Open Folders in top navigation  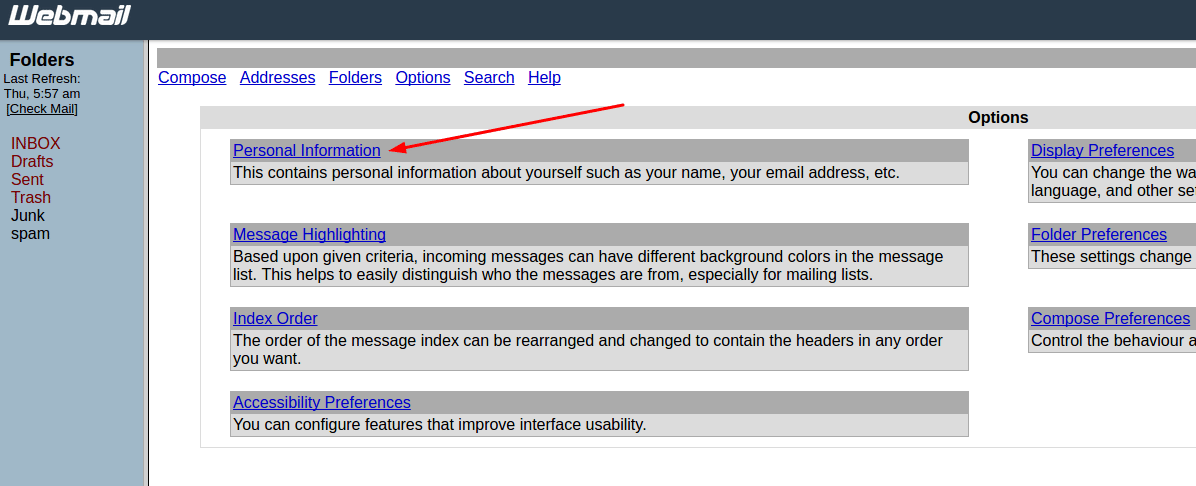355,78
